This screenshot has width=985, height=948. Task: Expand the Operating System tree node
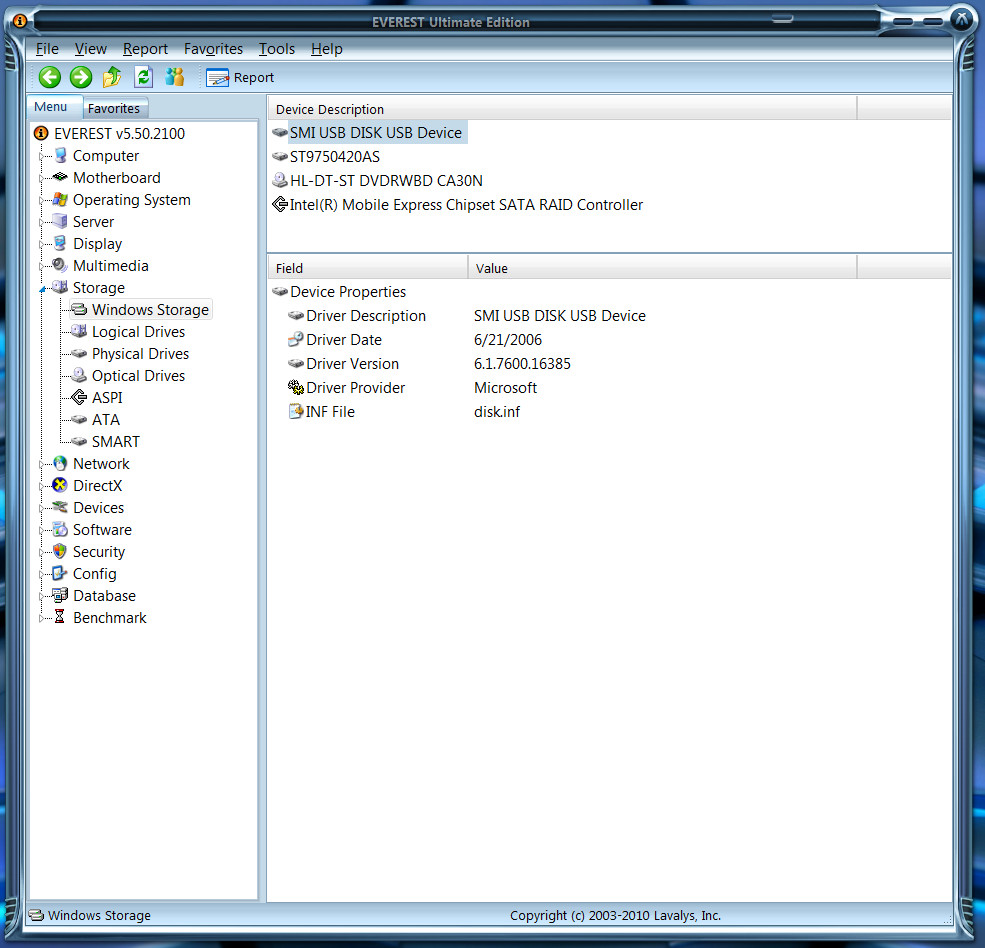pos(41,200)
